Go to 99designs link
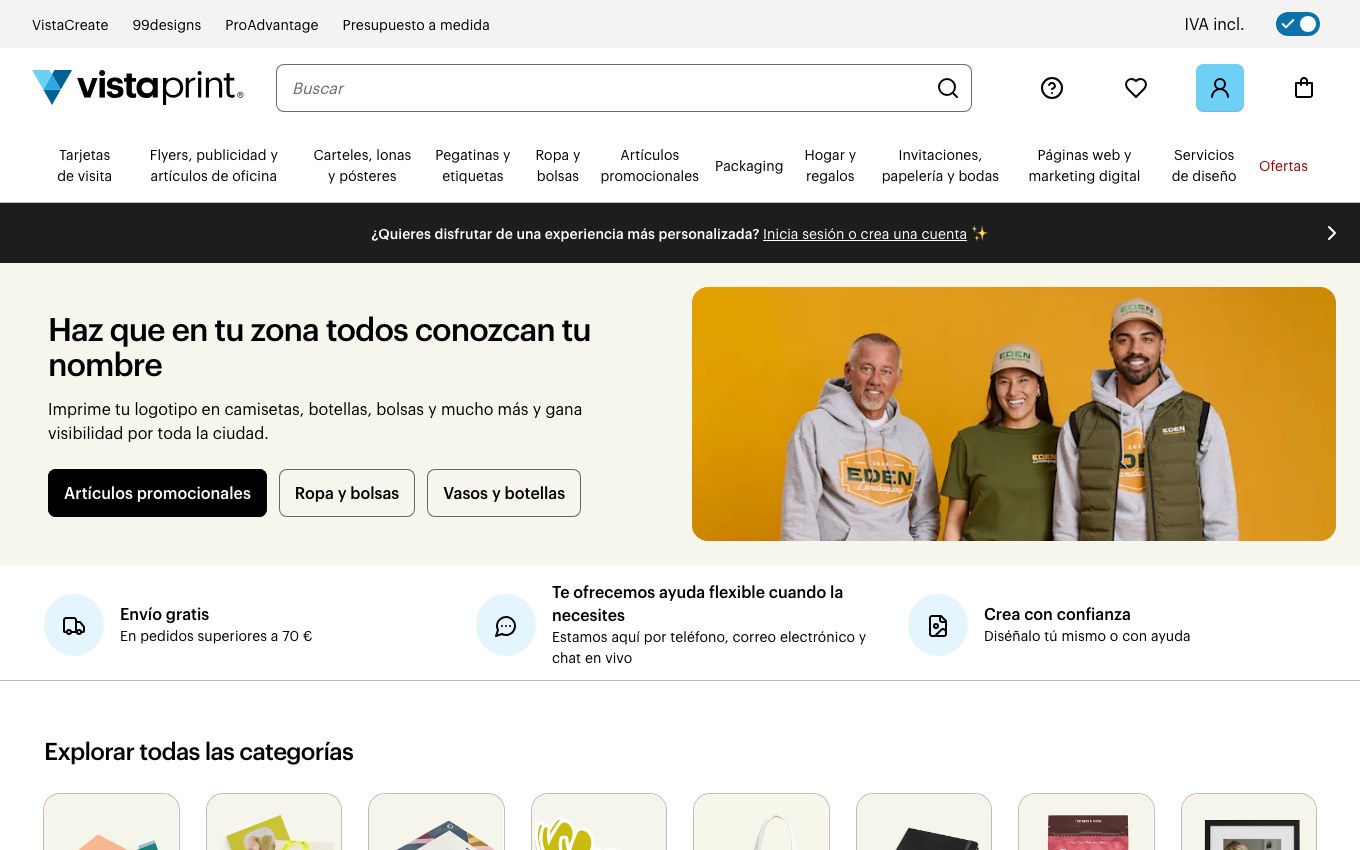 pos(167,25)
